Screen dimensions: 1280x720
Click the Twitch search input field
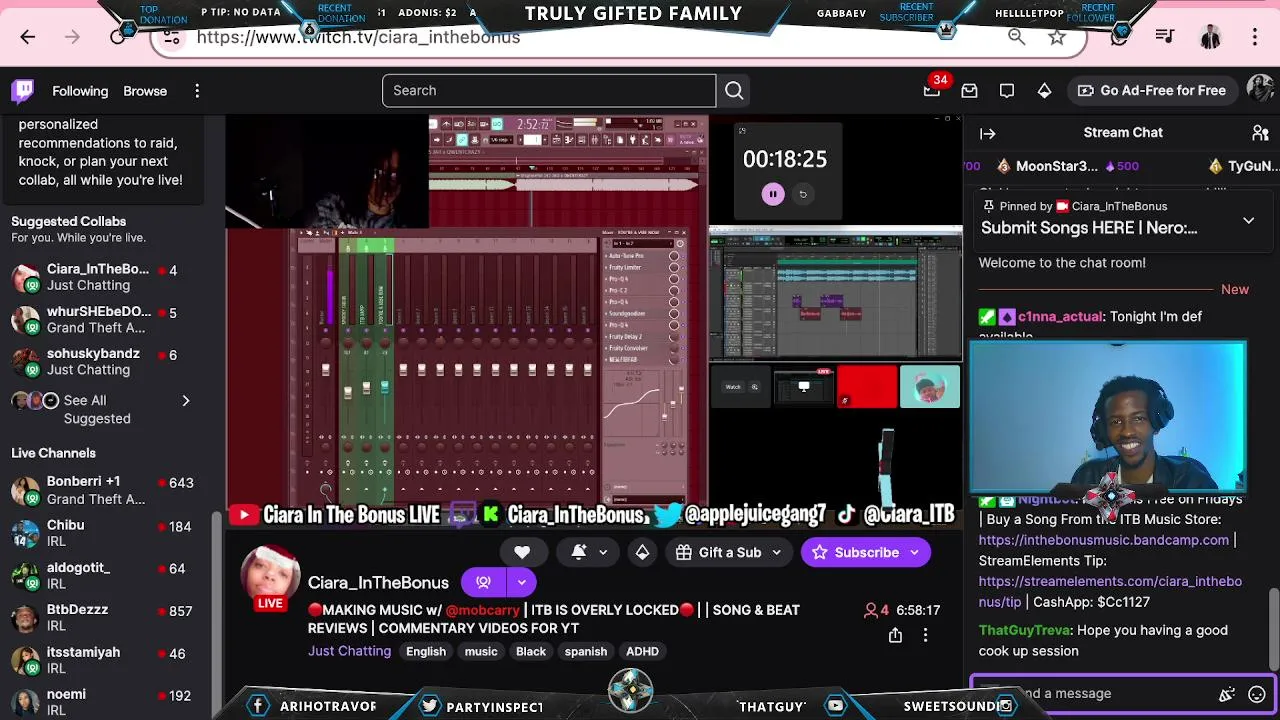(549, 91)
